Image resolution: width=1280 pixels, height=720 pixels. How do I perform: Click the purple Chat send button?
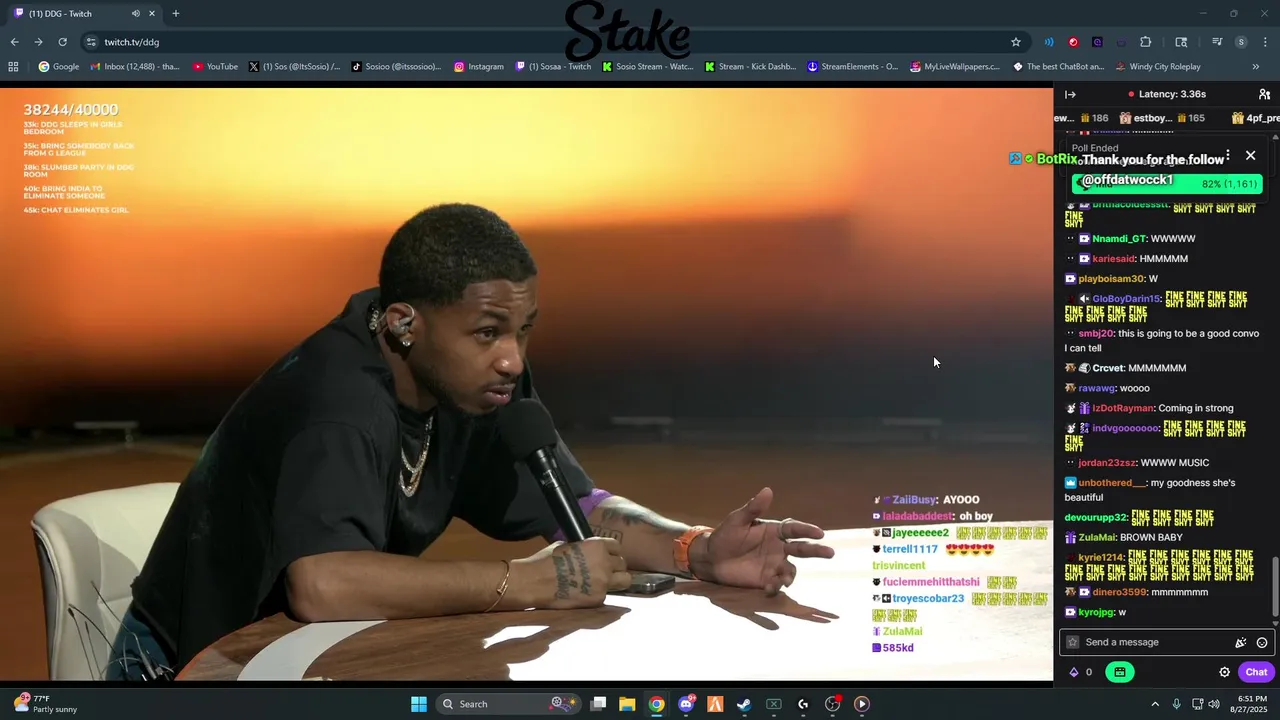[x=1256, y=672]
